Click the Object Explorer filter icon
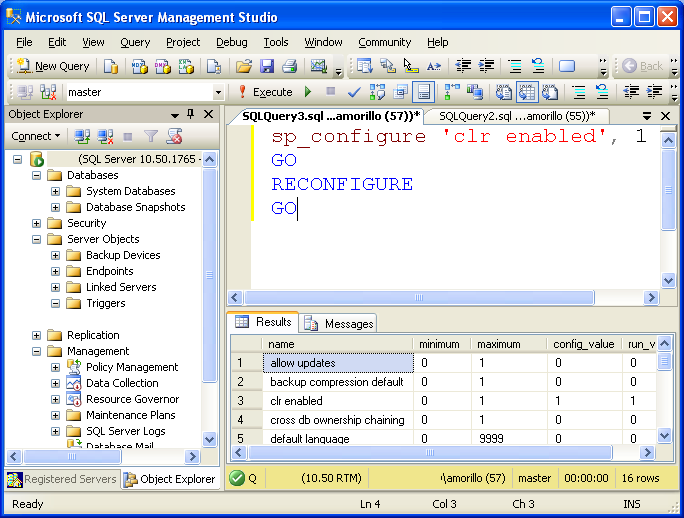Viewport: 684px width, 518px height. [151, 137]
